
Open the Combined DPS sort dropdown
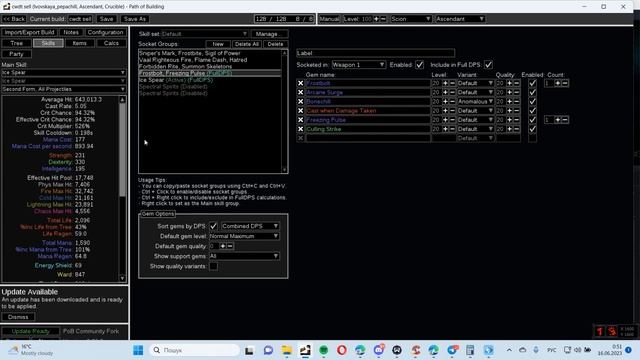[250, 226]
